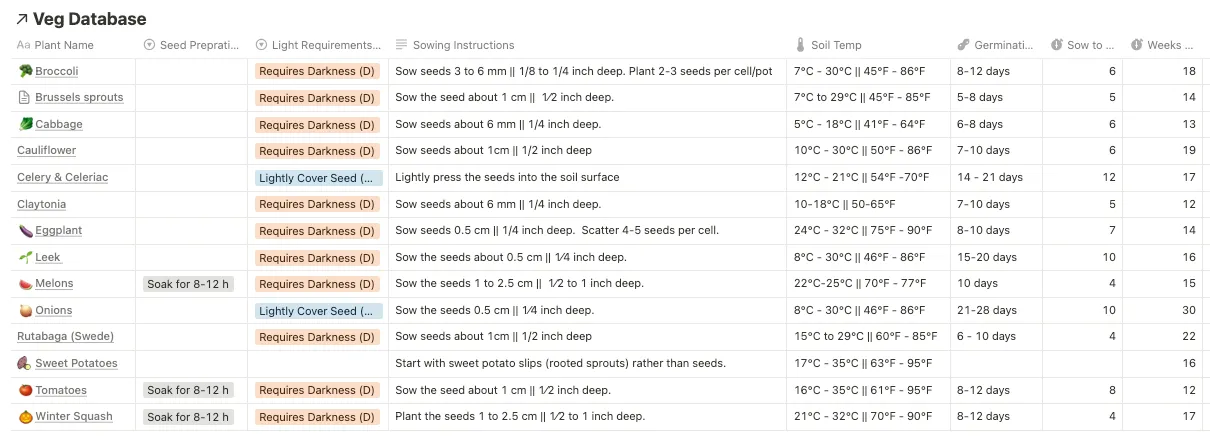Click the tomato emoji icon
Viewport: 1210px width, 437px height.
click(x=25, y=390)
